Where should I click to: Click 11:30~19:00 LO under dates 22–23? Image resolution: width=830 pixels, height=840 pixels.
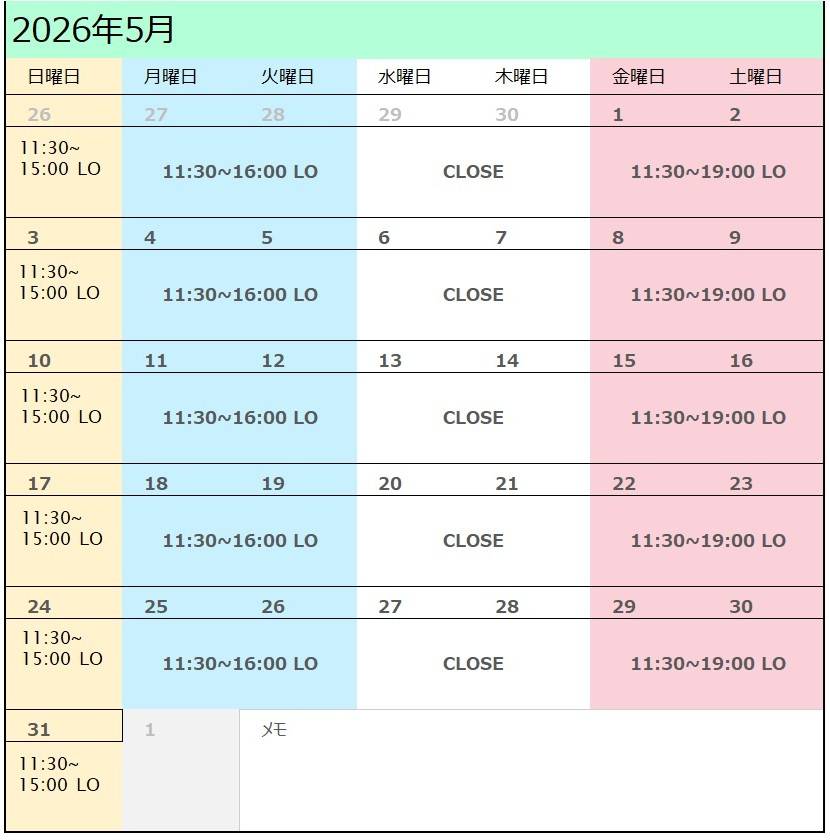pyautogui.click(x=708, y=541)
